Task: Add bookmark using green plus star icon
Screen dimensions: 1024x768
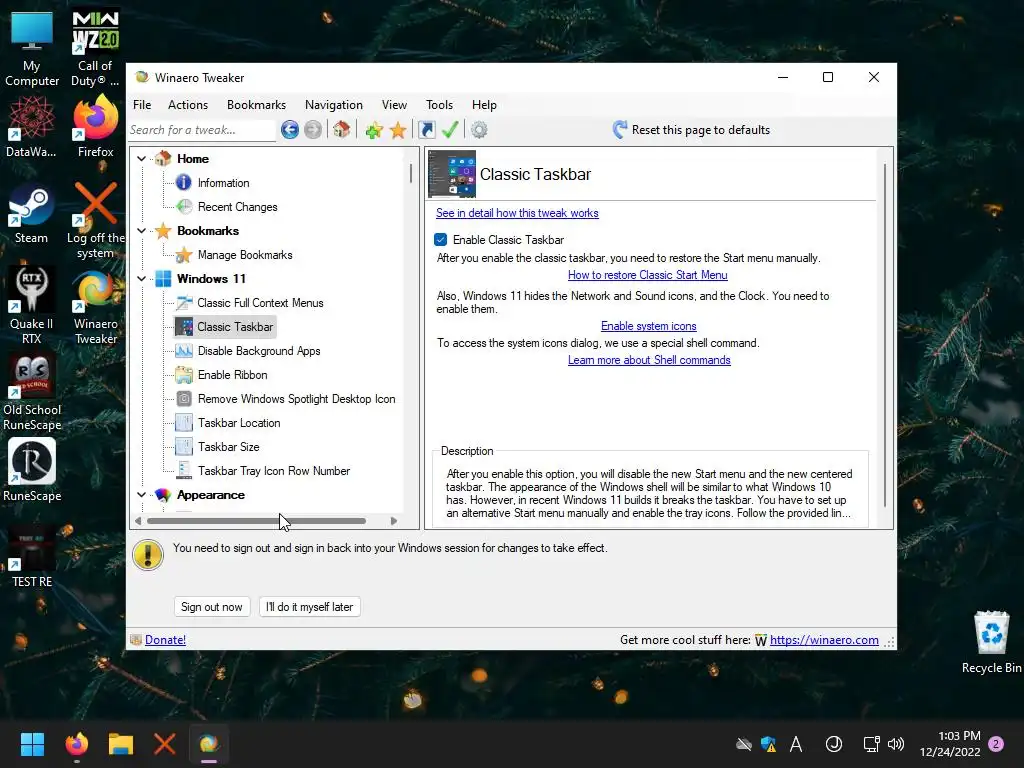Action: pyautogui.click(x=374, y=130)
